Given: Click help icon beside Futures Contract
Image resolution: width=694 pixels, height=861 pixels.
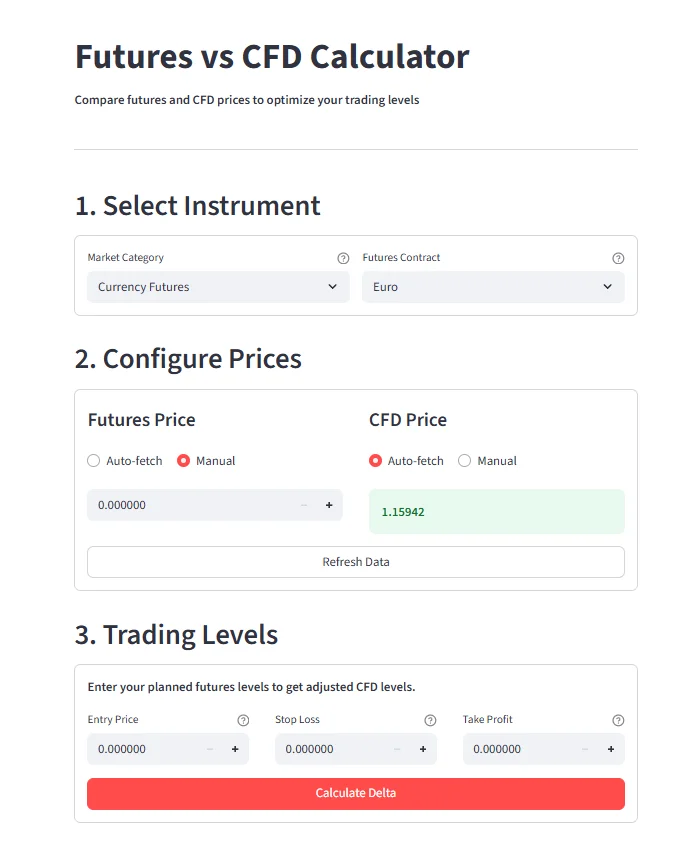Looking at the screenshot, I should coord(618,258).
